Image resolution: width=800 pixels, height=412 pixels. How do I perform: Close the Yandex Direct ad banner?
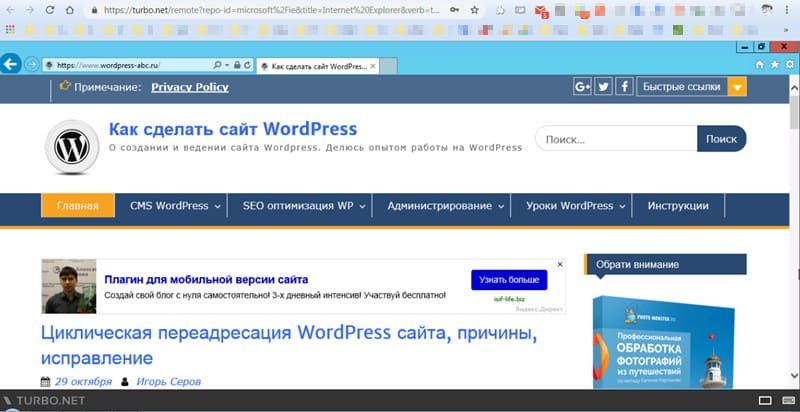pos(560,264)
